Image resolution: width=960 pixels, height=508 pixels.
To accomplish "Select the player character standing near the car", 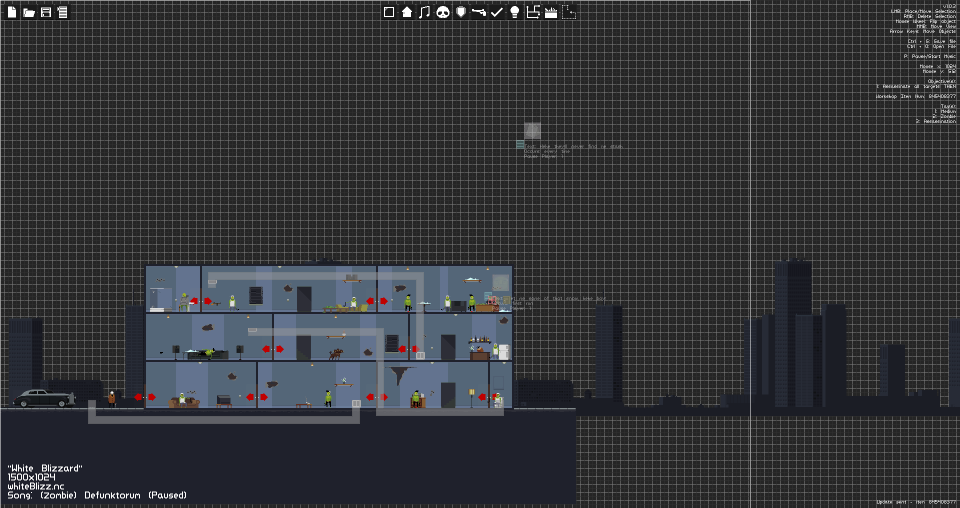I will pyautogui.click(x=111, y=398).
